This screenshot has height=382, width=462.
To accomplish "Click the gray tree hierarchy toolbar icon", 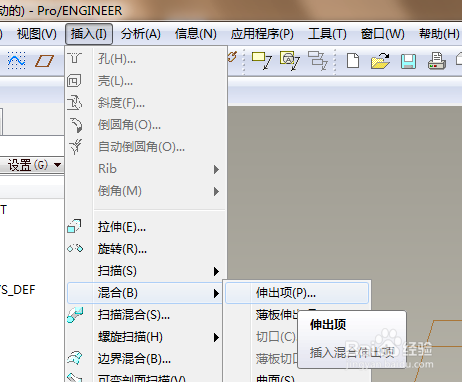I will pos(318,60).
